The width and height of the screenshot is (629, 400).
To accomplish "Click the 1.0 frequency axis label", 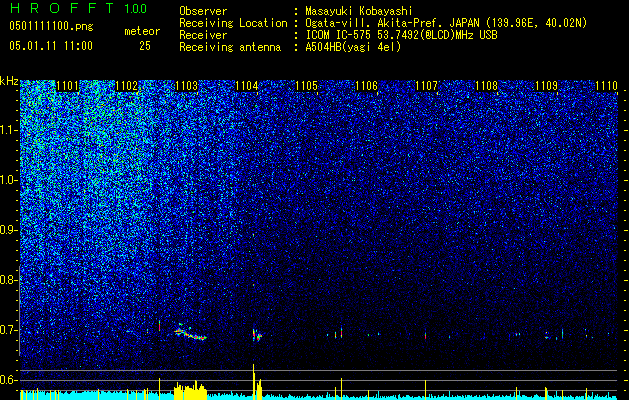I will tap(8, 180).
